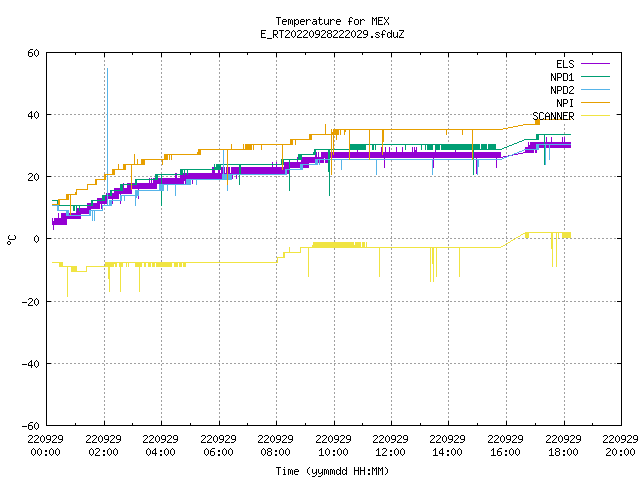
Task: Click the 12:00 x-axis time label
Action: 391,452
